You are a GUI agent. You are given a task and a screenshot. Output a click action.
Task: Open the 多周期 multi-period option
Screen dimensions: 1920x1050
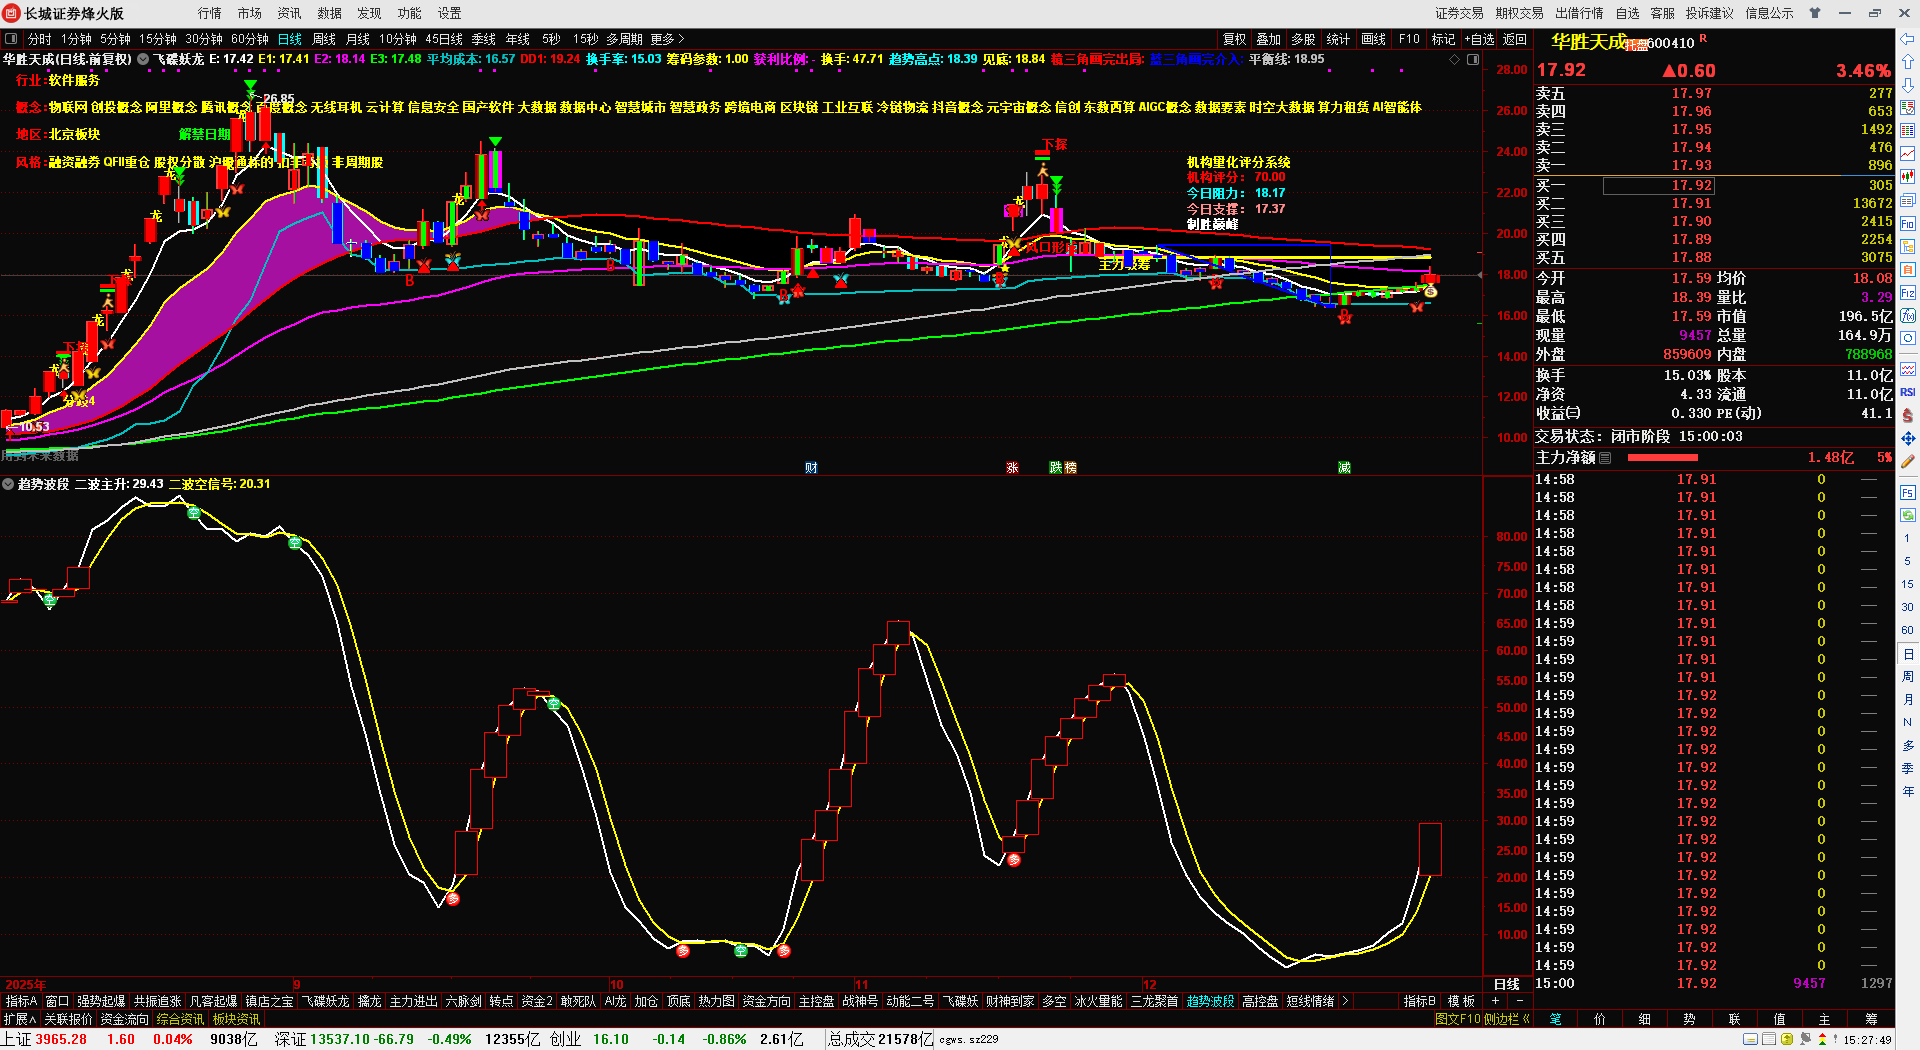click(624, 39)
